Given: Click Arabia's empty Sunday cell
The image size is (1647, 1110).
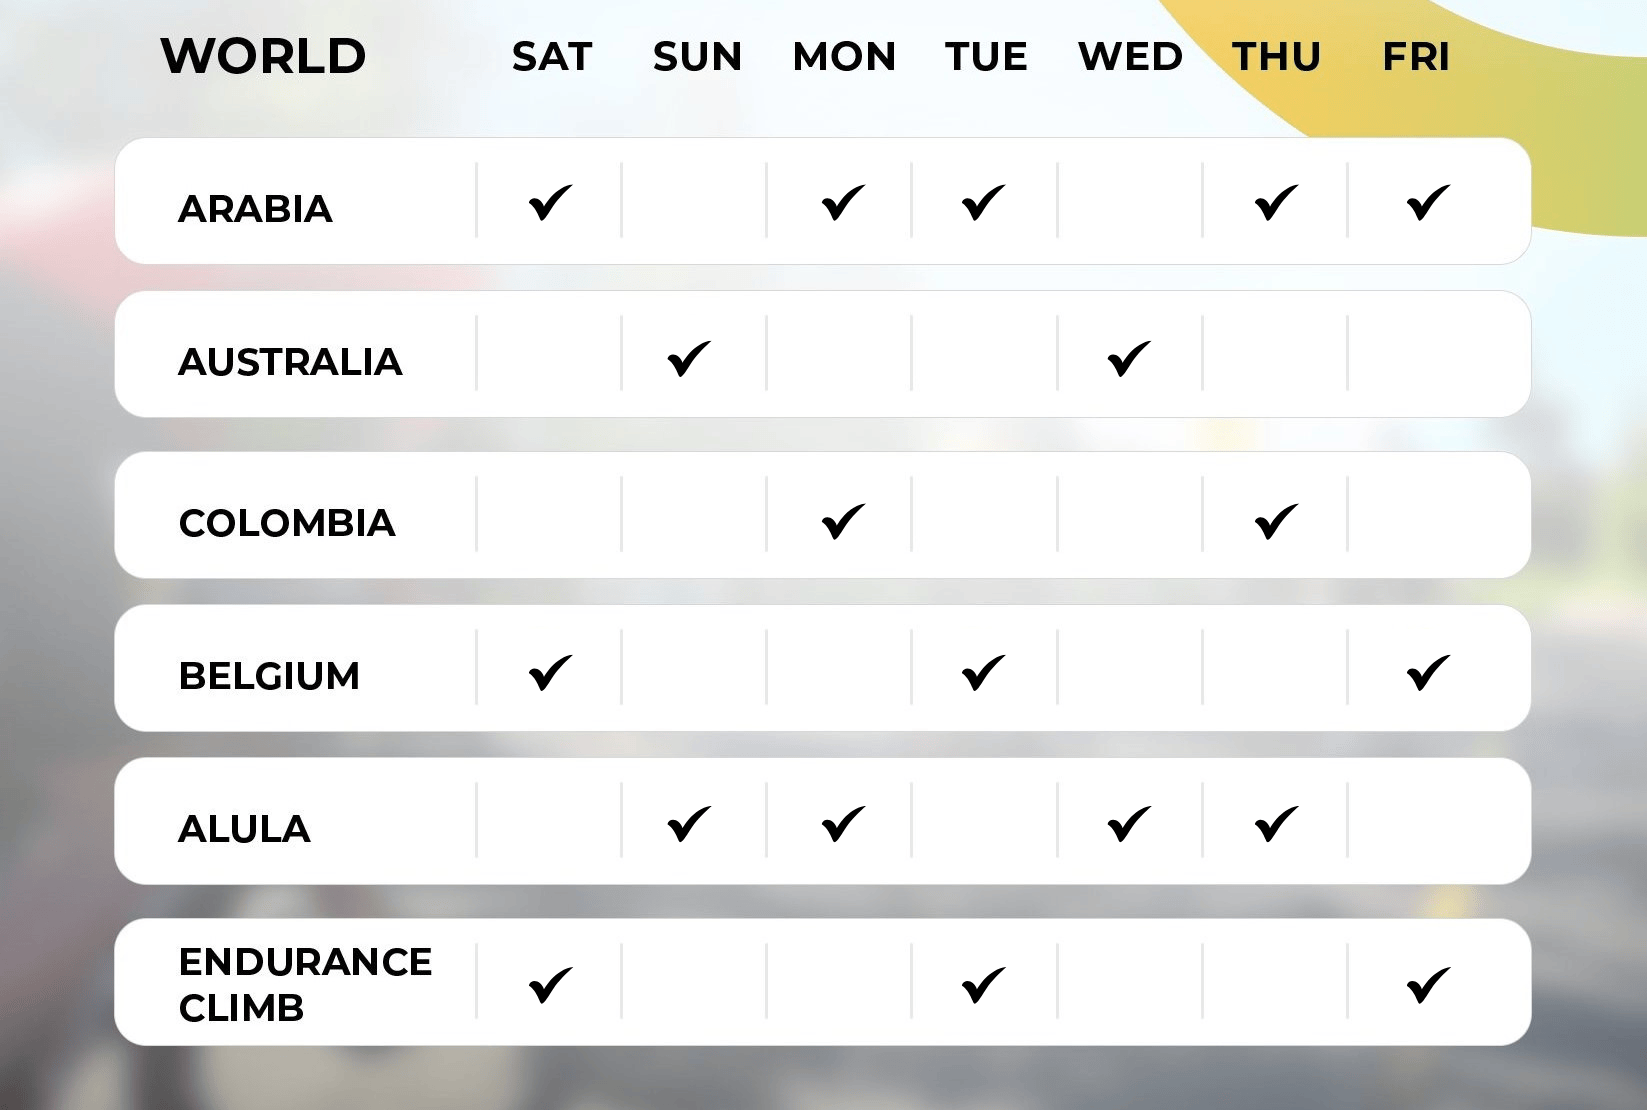Looking at the screenshot, I should click(x=694, y=201).
